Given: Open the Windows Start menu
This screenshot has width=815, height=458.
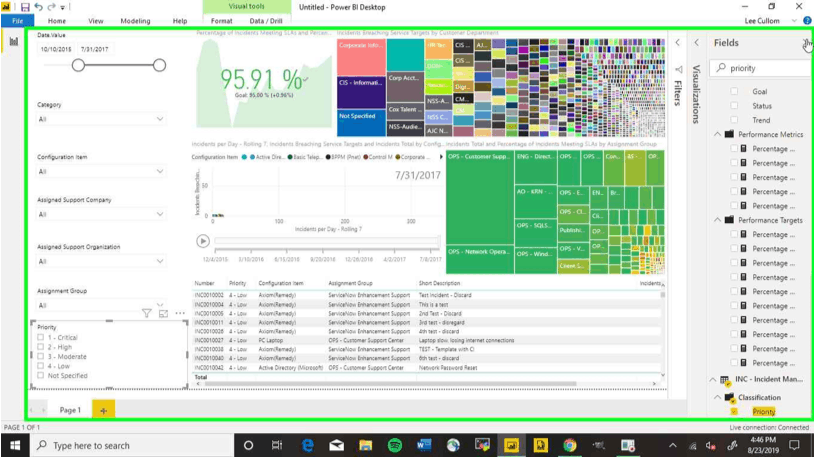Looking at the screenshot, I should tap(15, 446).
